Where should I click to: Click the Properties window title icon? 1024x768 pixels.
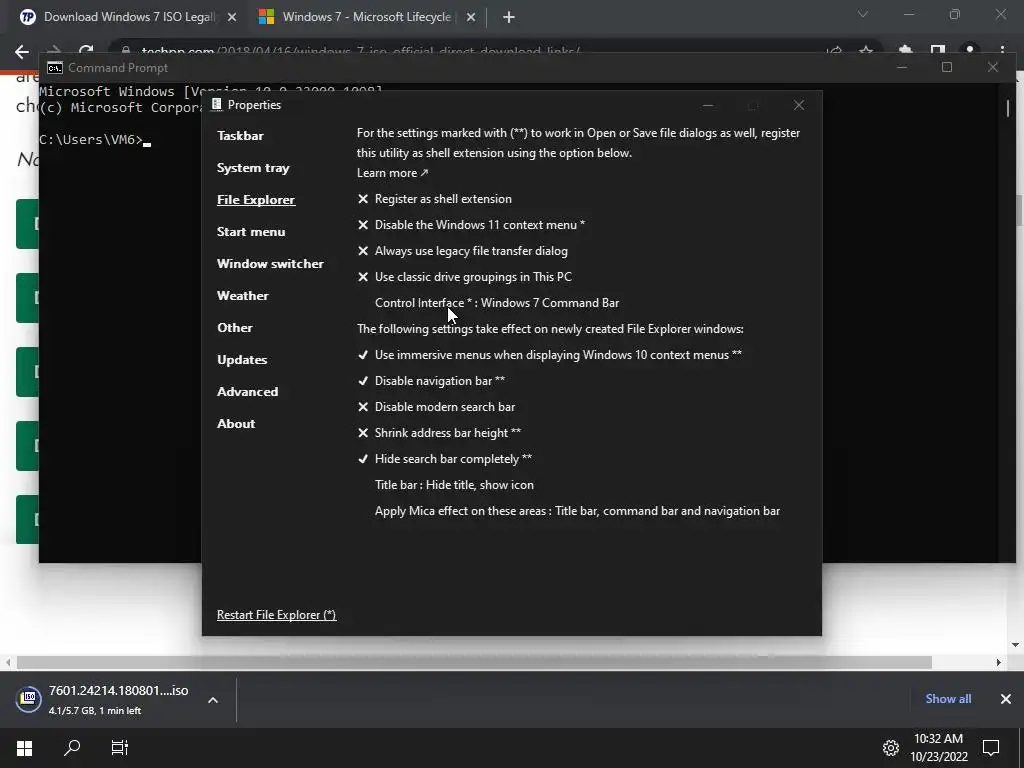pos(217,104)
